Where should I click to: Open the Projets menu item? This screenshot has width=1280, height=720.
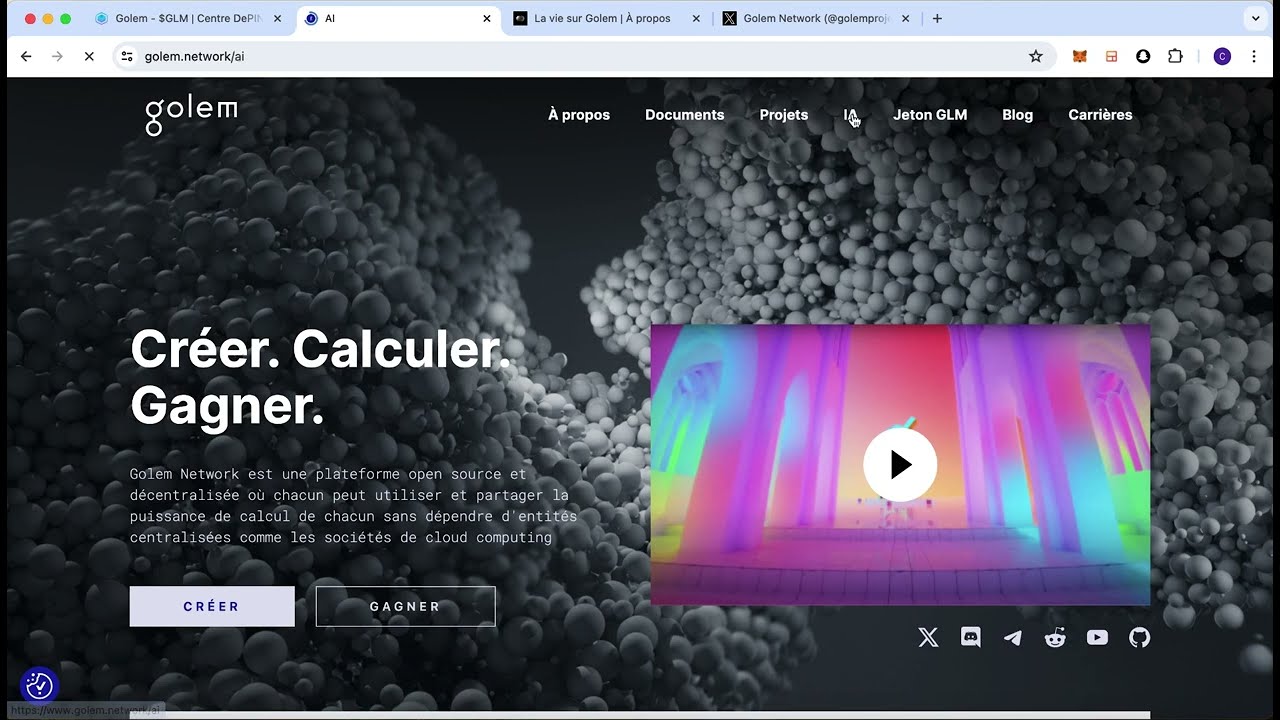pos(784,115)
